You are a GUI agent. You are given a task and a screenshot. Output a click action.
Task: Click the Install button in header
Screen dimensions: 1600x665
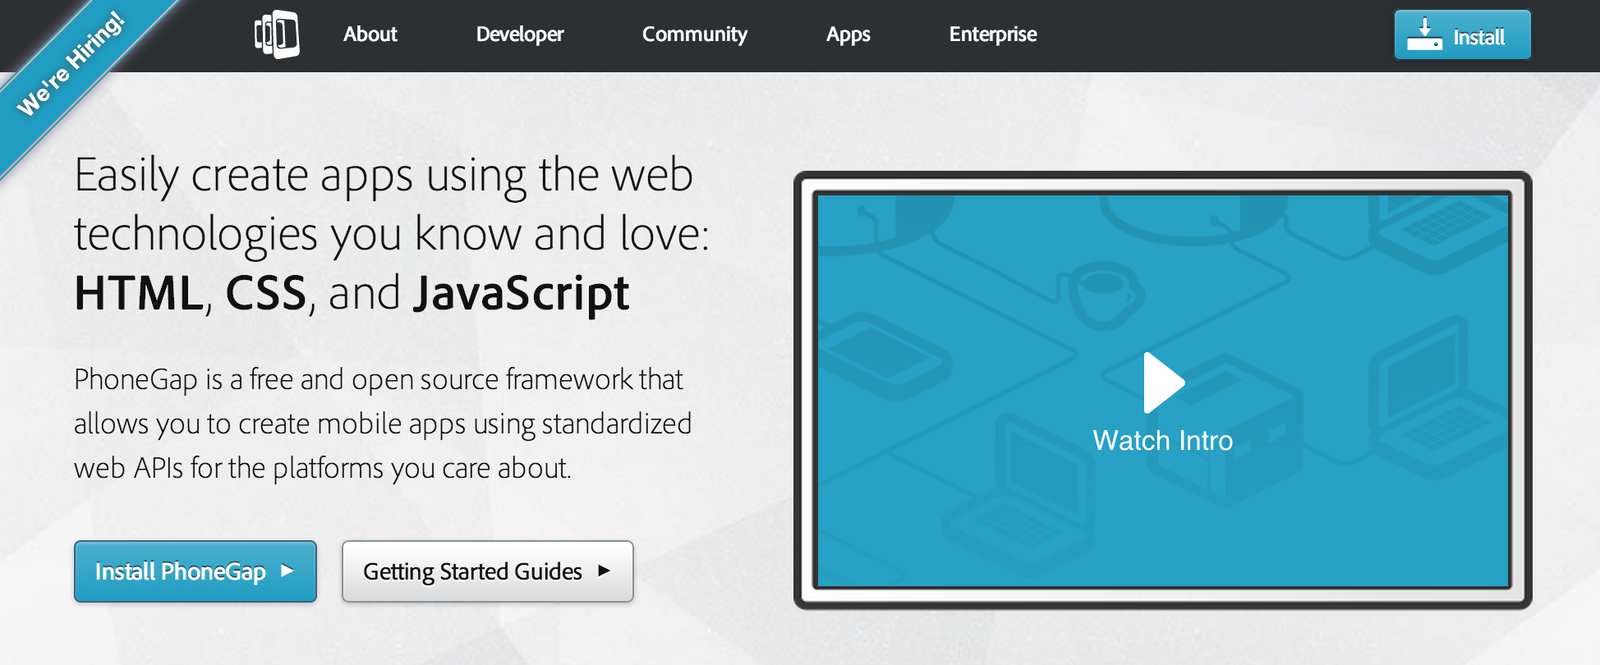(1462, 35)
